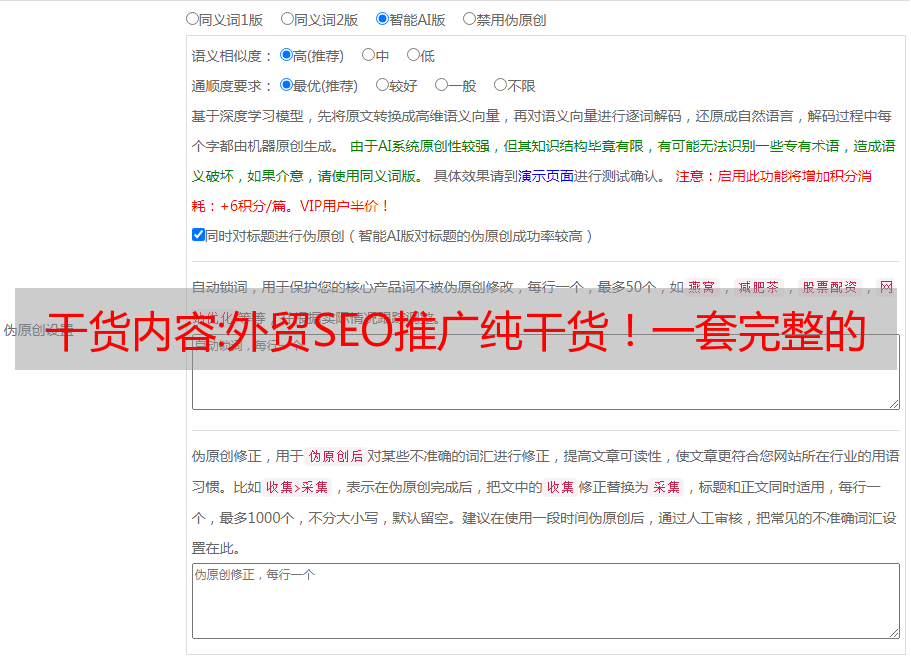The image size is (911, 658).
Task: Set 通顺度要求 to 一般
Action: [442, 85]
